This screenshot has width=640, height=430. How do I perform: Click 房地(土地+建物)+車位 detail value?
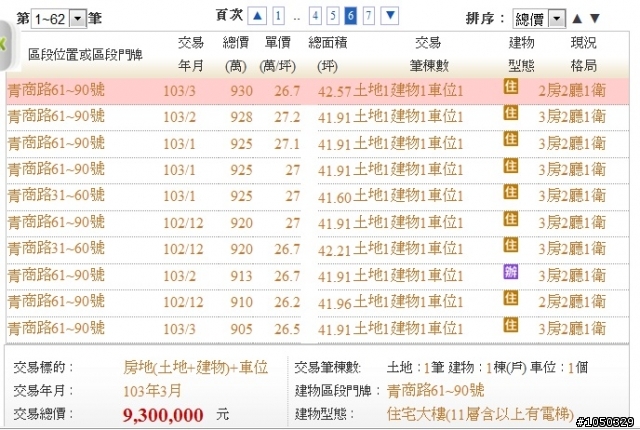coord(196,368)
